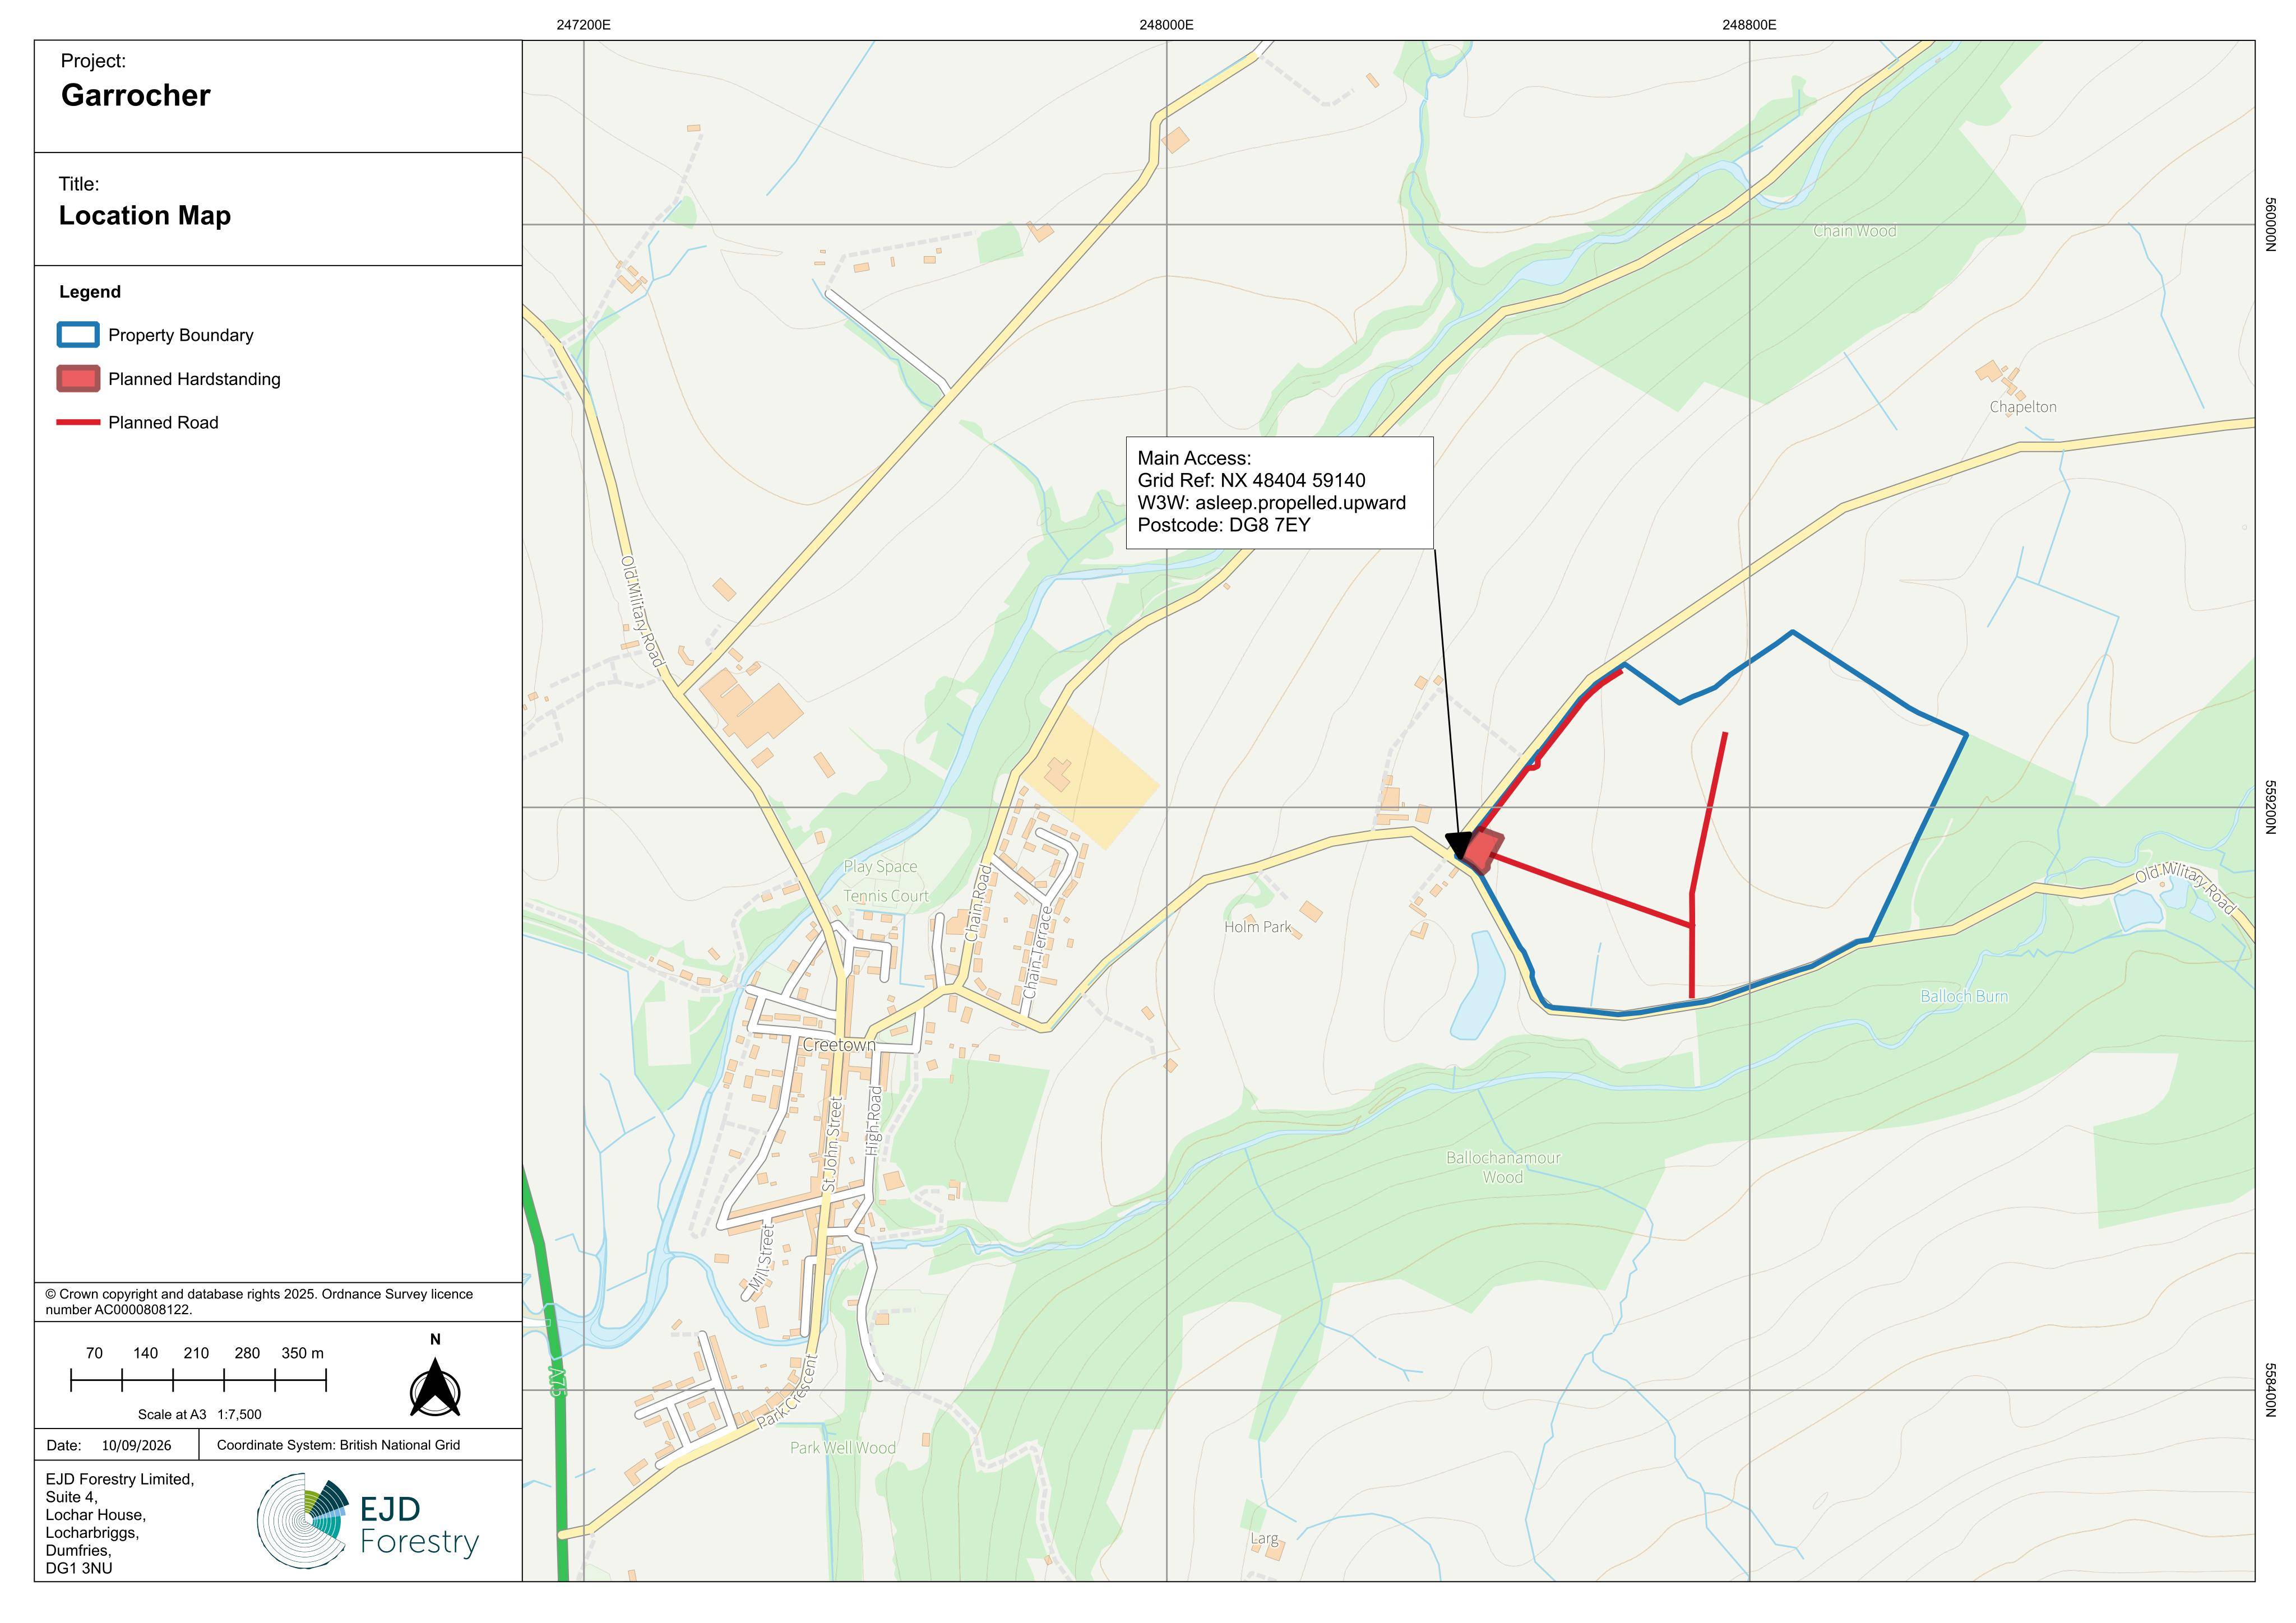Click the 'Park Well Wood' map label

pyautogui.click(x=843, y=1448)
